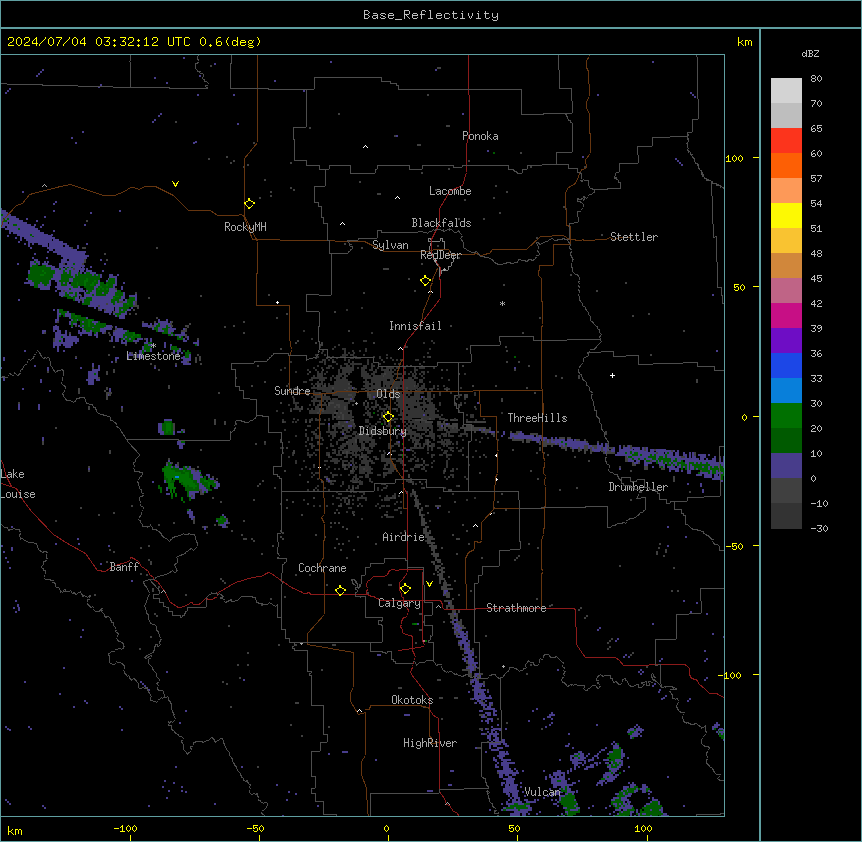Image resolution: width=862 pixels, height=842 pixels.
Task: Click the Cochrane label
Action: tap(322, 568)
